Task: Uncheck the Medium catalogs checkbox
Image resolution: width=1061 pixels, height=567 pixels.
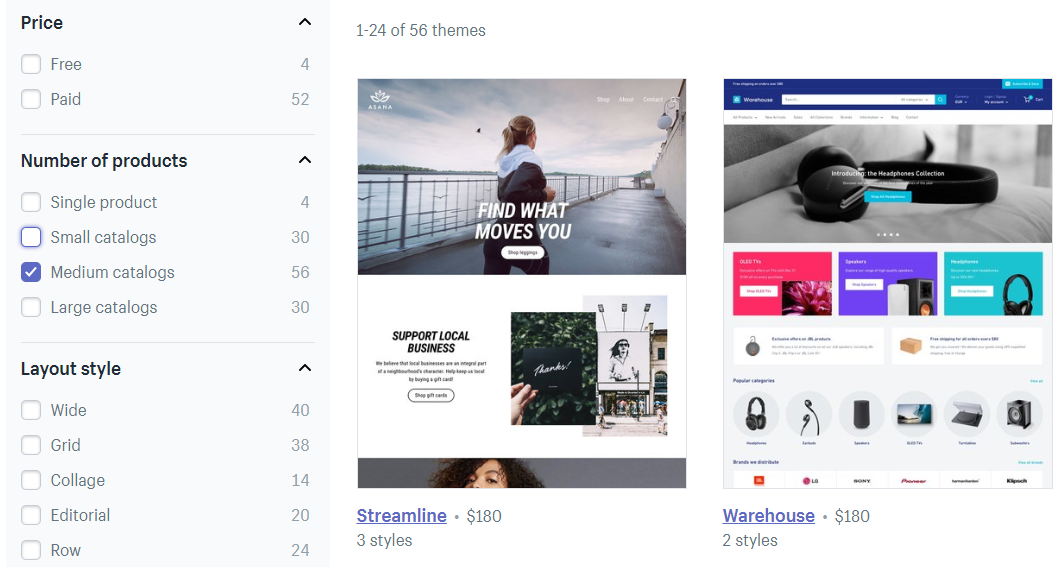Action: click(x=31, y=272)
